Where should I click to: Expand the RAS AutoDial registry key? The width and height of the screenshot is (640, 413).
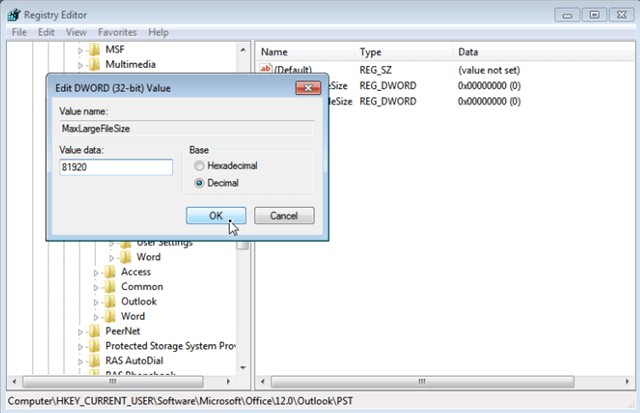tap(80, 362)
